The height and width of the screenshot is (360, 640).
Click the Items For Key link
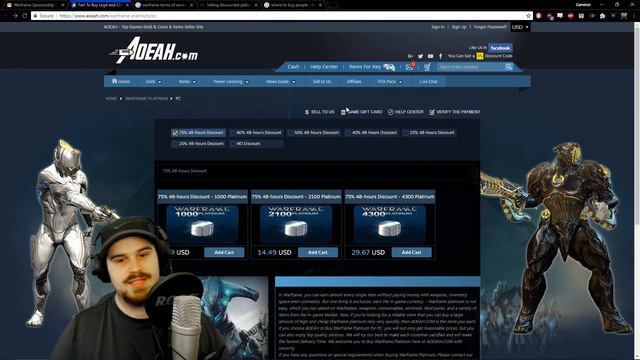[x=365, y=67]
